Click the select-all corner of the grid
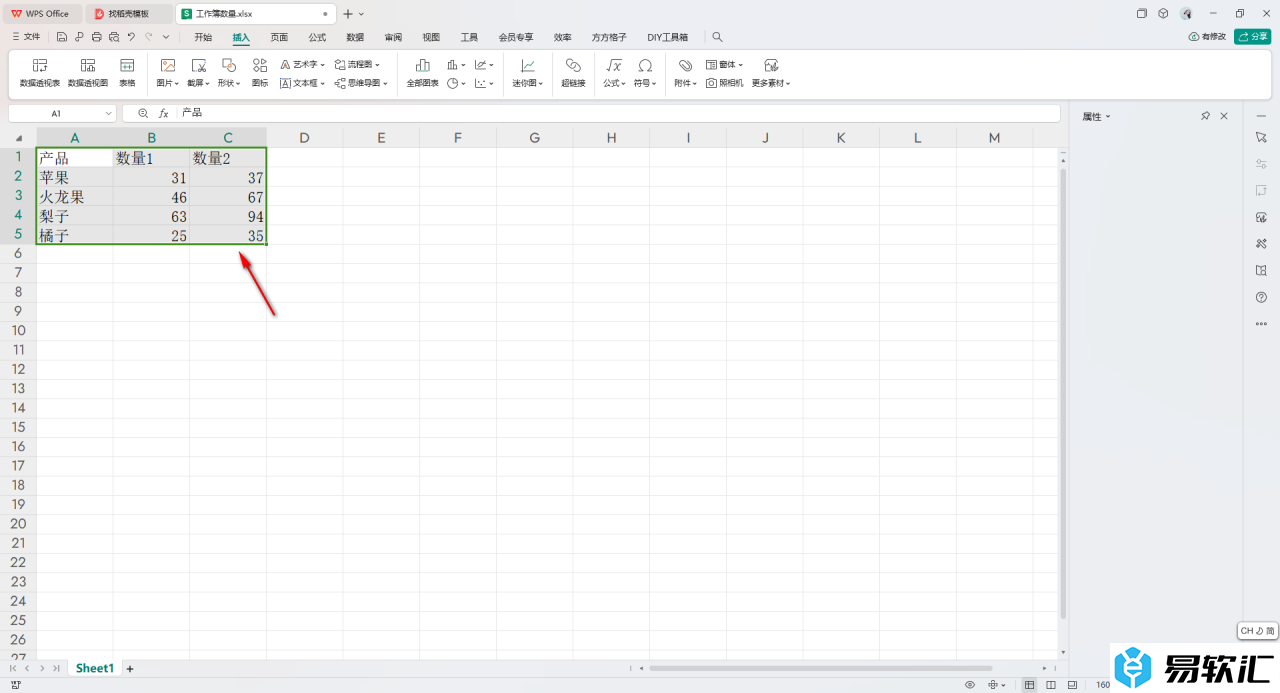1280x693 pixels. pyautogui.click(x=18, y=138)
